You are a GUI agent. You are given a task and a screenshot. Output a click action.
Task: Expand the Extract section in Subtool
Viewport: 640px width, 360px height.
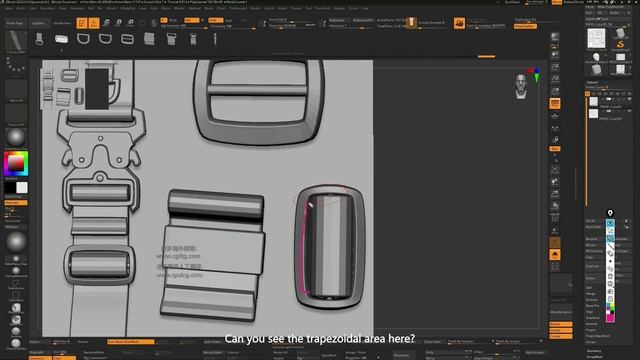point(591,342)
